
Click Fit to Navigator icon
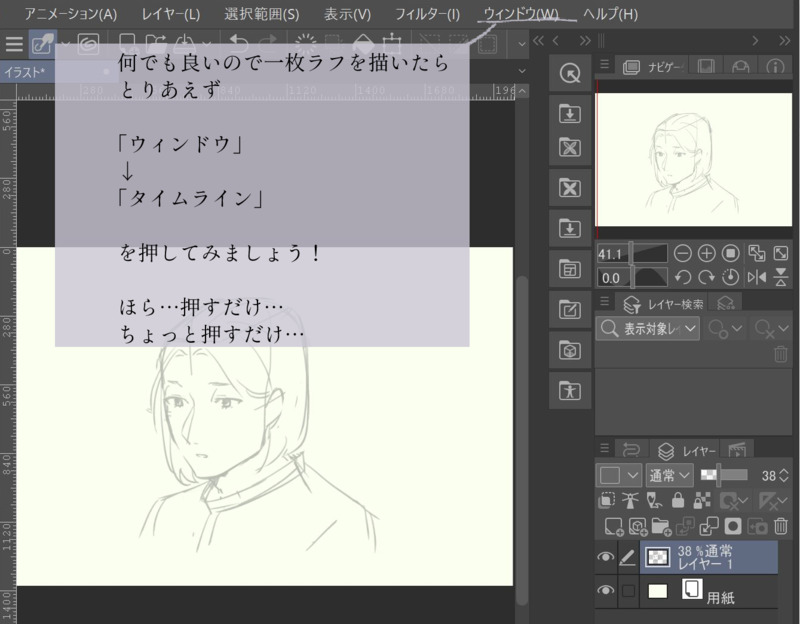757,253
